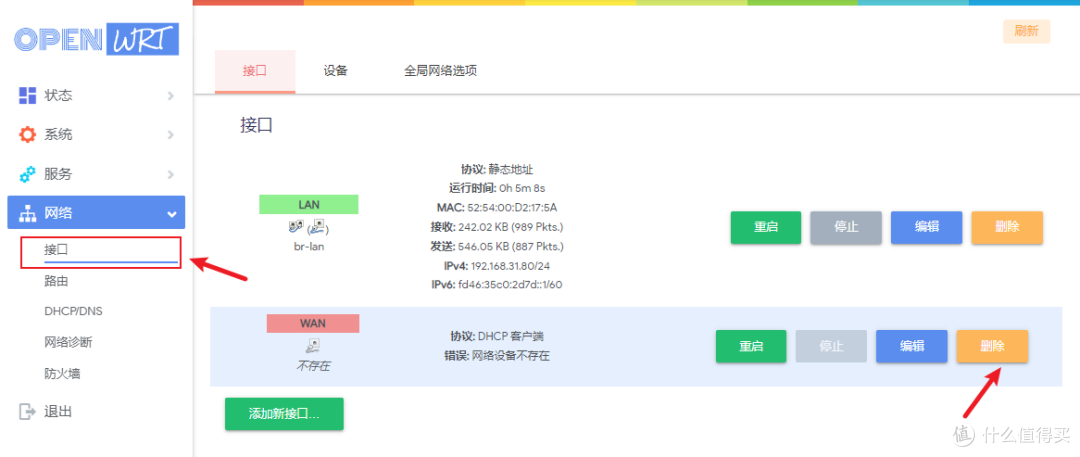
Task: Delete the LAN interface
Action: coord(1007,227)
